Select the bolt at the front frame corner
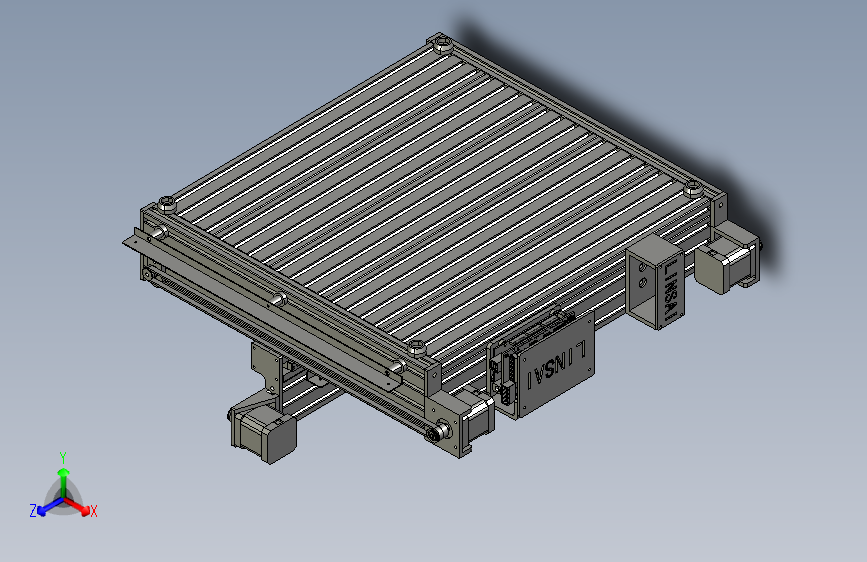Screen dimensions: 867x562 point(417,348)
